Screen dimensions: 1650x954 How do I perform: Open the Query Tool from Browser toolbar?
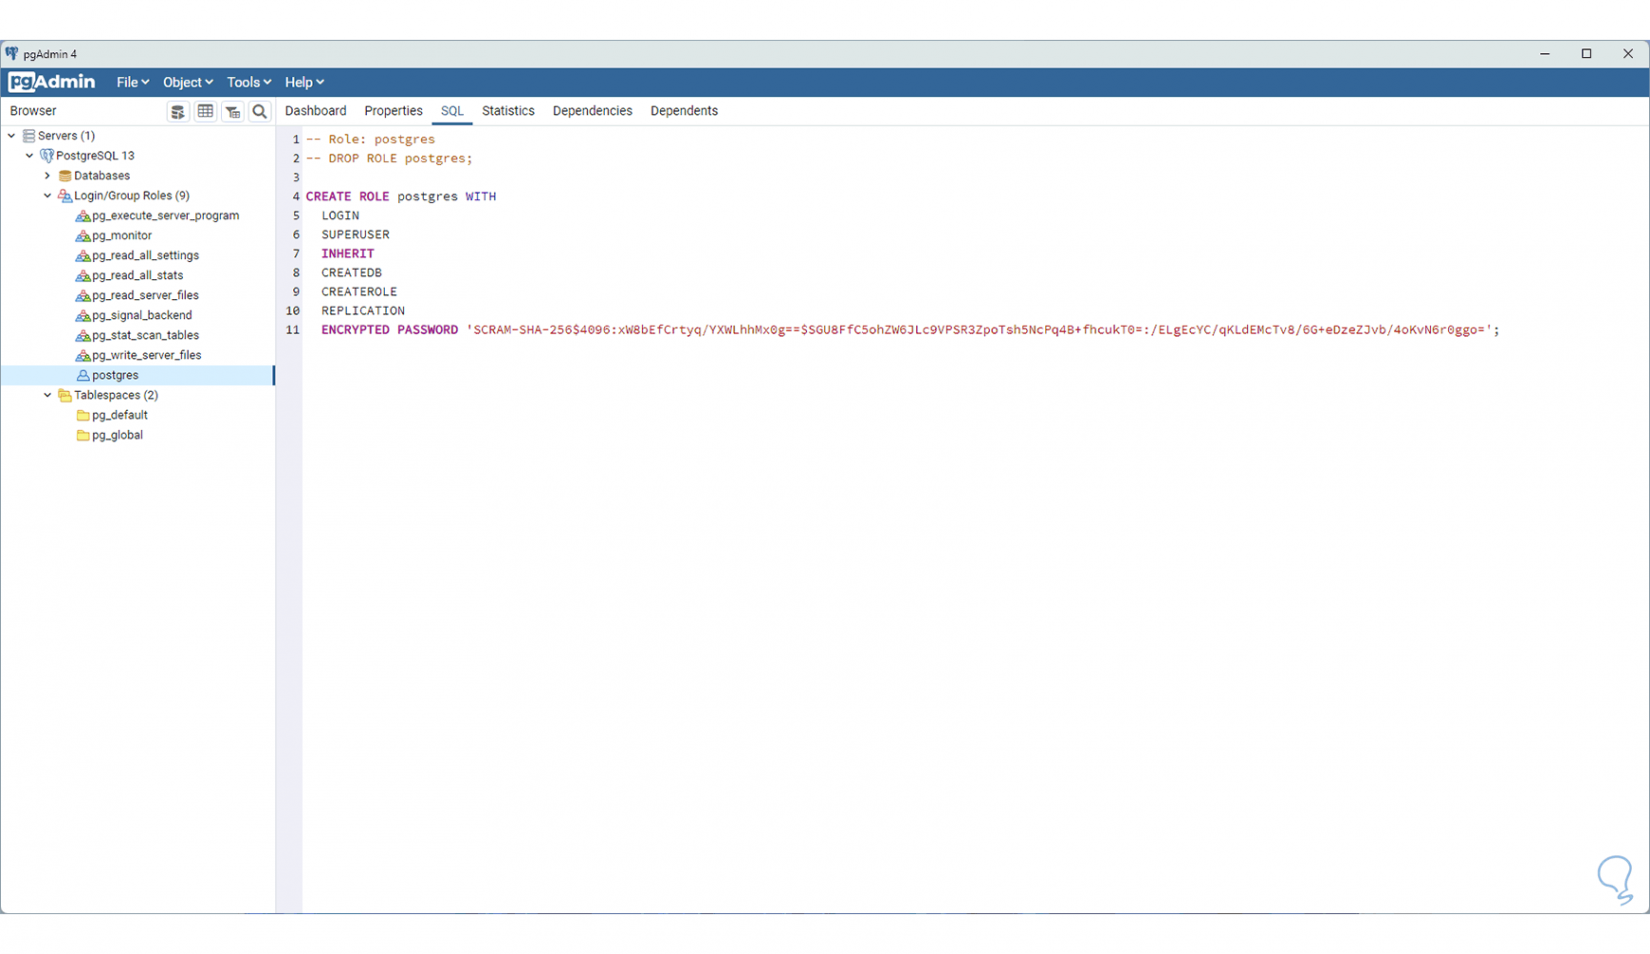(178, 111)
